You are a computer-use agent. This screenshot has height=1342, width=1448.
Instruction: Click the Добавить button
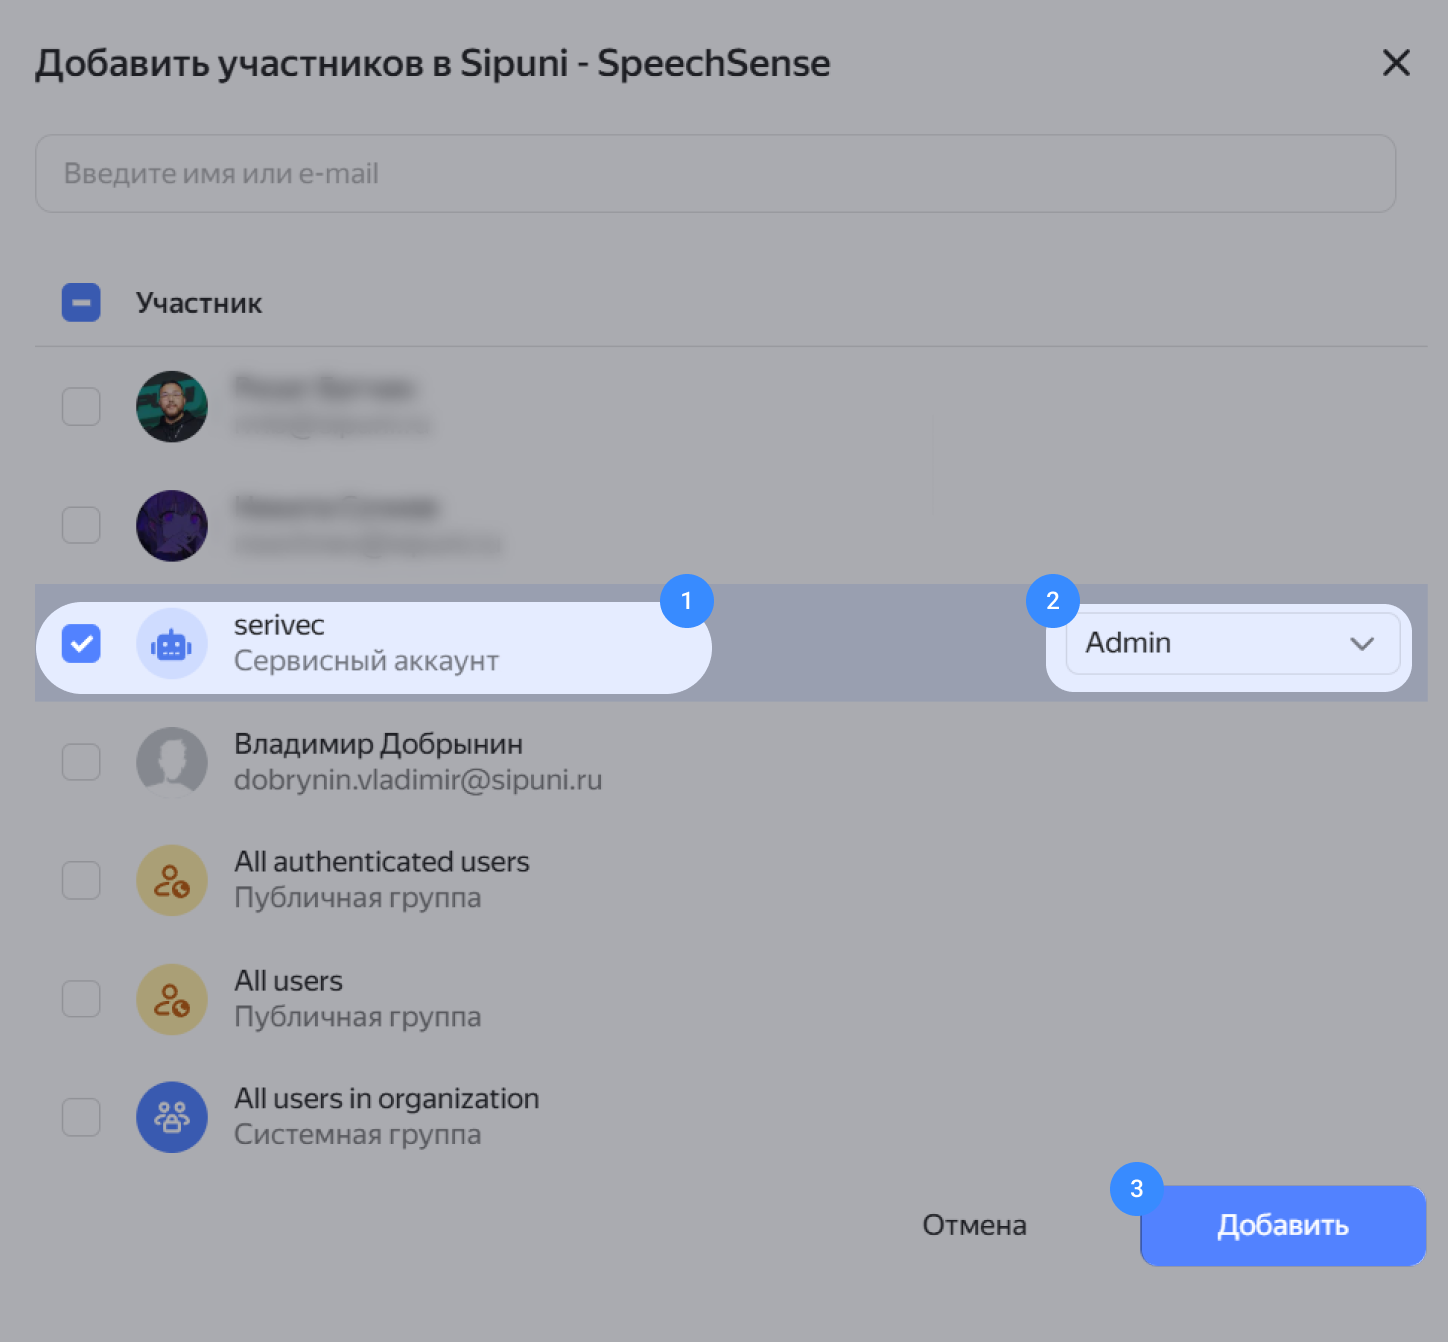[x=1283, y=1226]
